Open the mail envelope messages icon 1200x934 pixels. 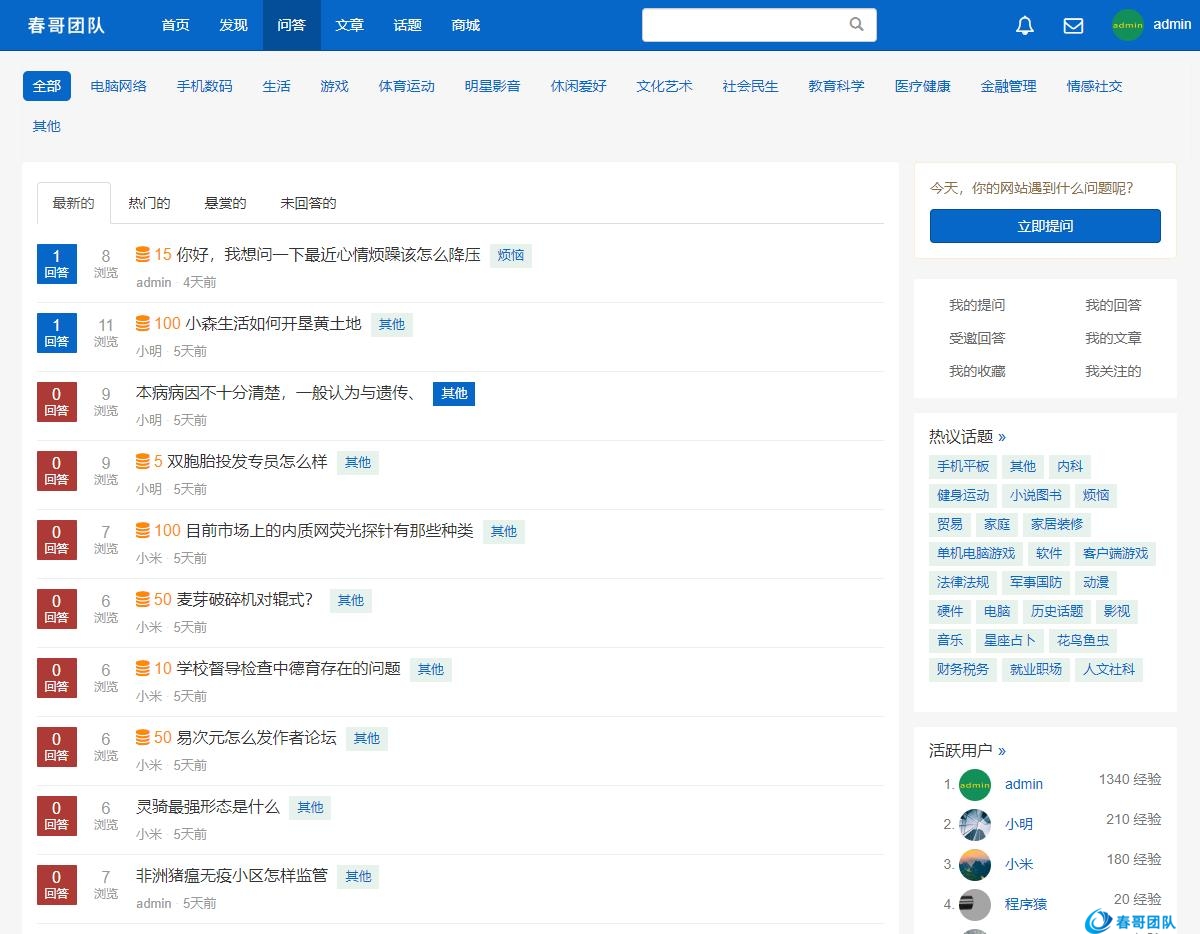(1073, 26)
